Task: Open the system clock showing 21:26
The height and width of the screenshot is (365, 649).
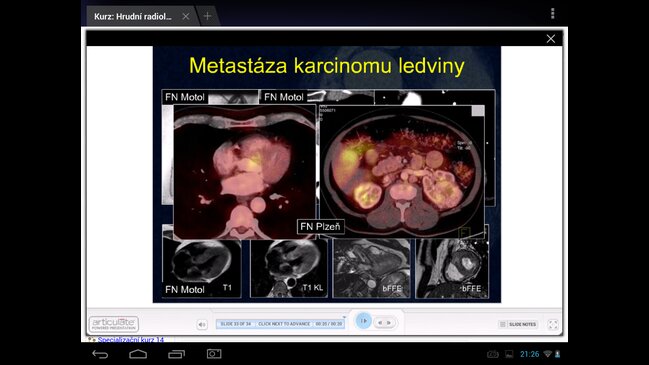Action: (x=529, y=354)
